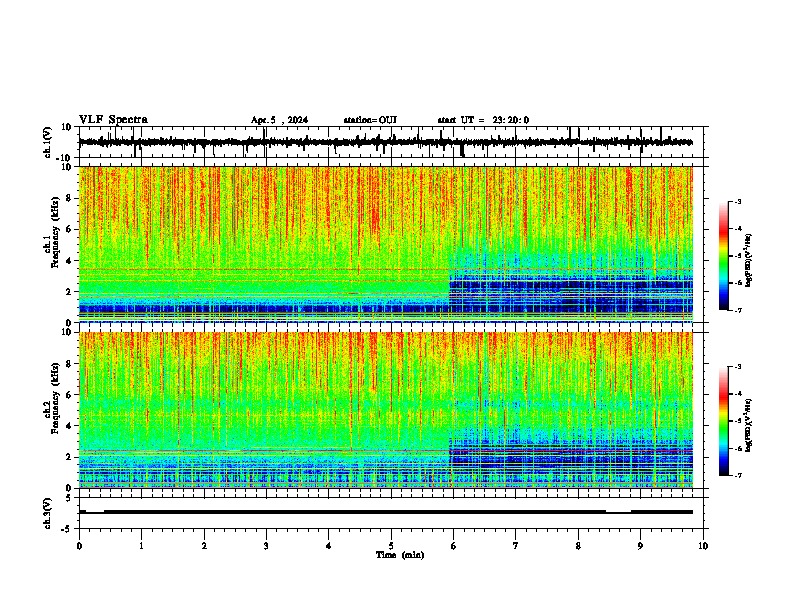Select the ch.1 colorbar "log(PSD)" units label
The height and width of the screenshot is (612, 792).
[x=749, y=261]
